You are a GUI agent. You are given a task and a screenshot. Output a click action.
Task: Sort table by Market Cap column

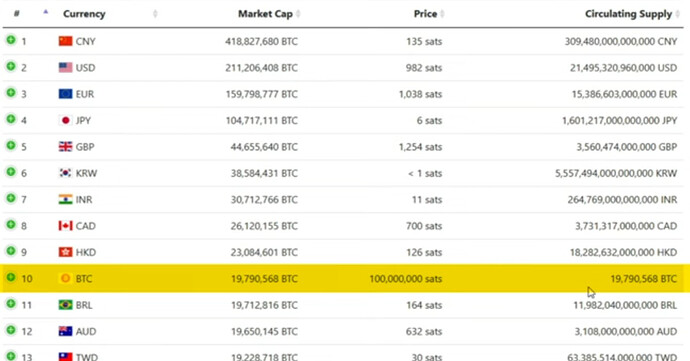click(x=265, y=14)
